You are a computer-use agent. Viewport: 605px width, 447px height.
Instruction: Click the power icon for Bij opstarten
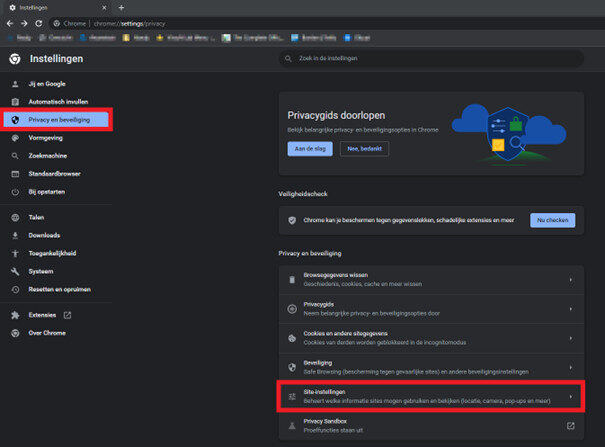tap(15, 192)
